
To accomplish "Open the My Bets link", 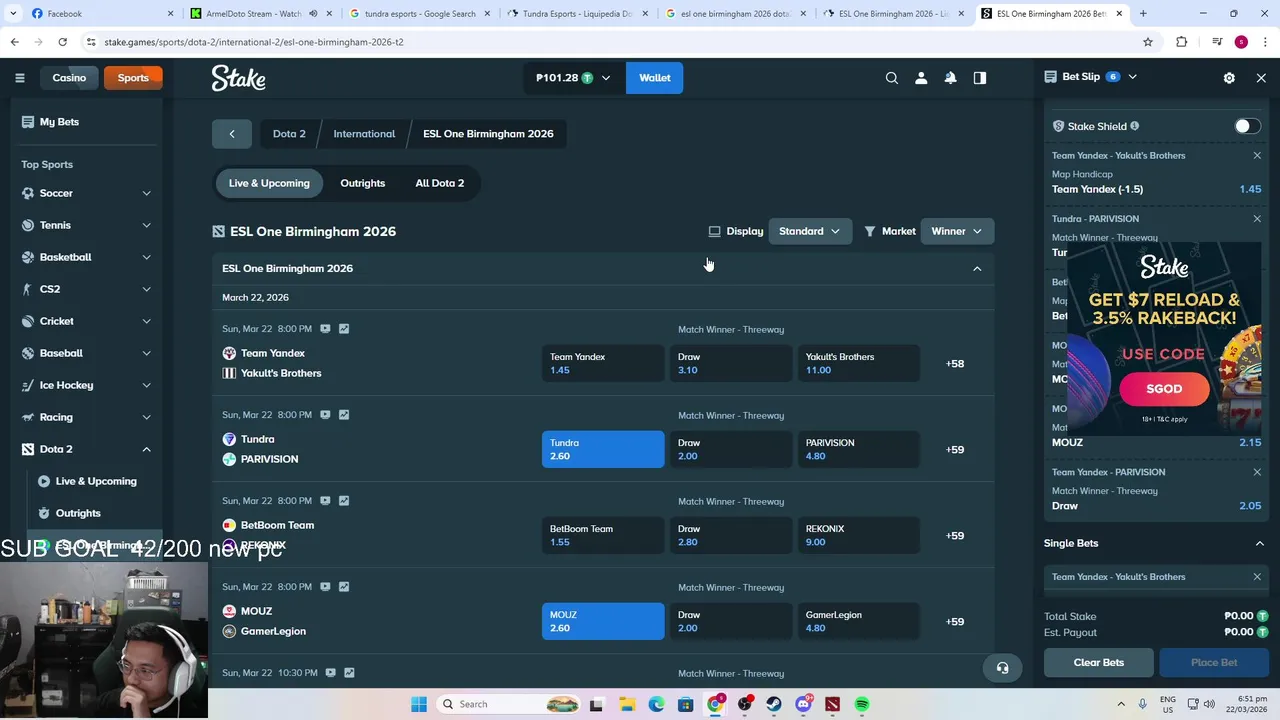I will (x=59, y=121).
